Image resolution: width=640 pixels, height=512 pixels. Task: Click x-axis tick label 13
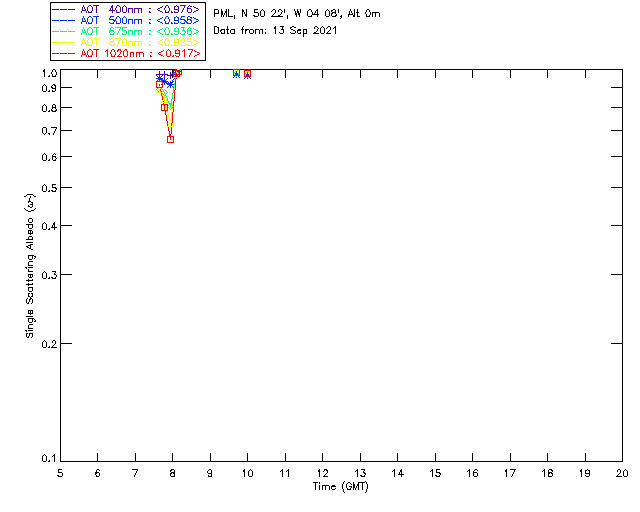click(x=360, y=473)
